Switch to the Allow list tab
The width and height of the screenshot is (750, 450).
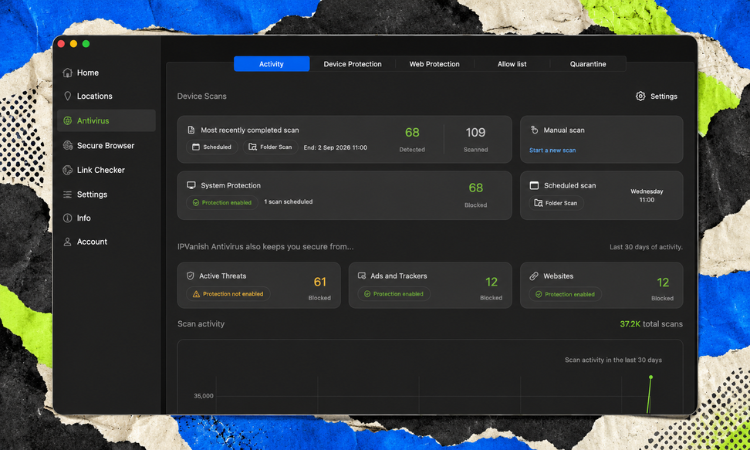(x=512, y=64)
